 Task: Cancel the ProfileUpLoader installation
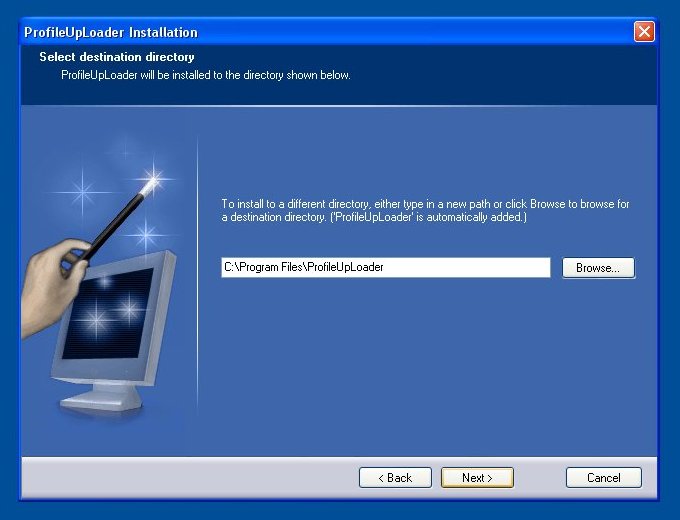604,477
